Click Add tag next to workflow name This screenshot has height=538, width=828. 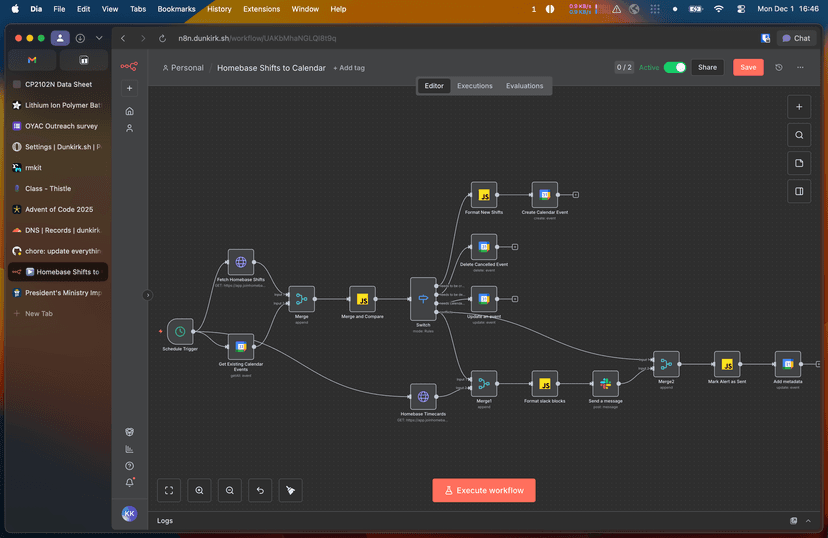click(349, 68)
